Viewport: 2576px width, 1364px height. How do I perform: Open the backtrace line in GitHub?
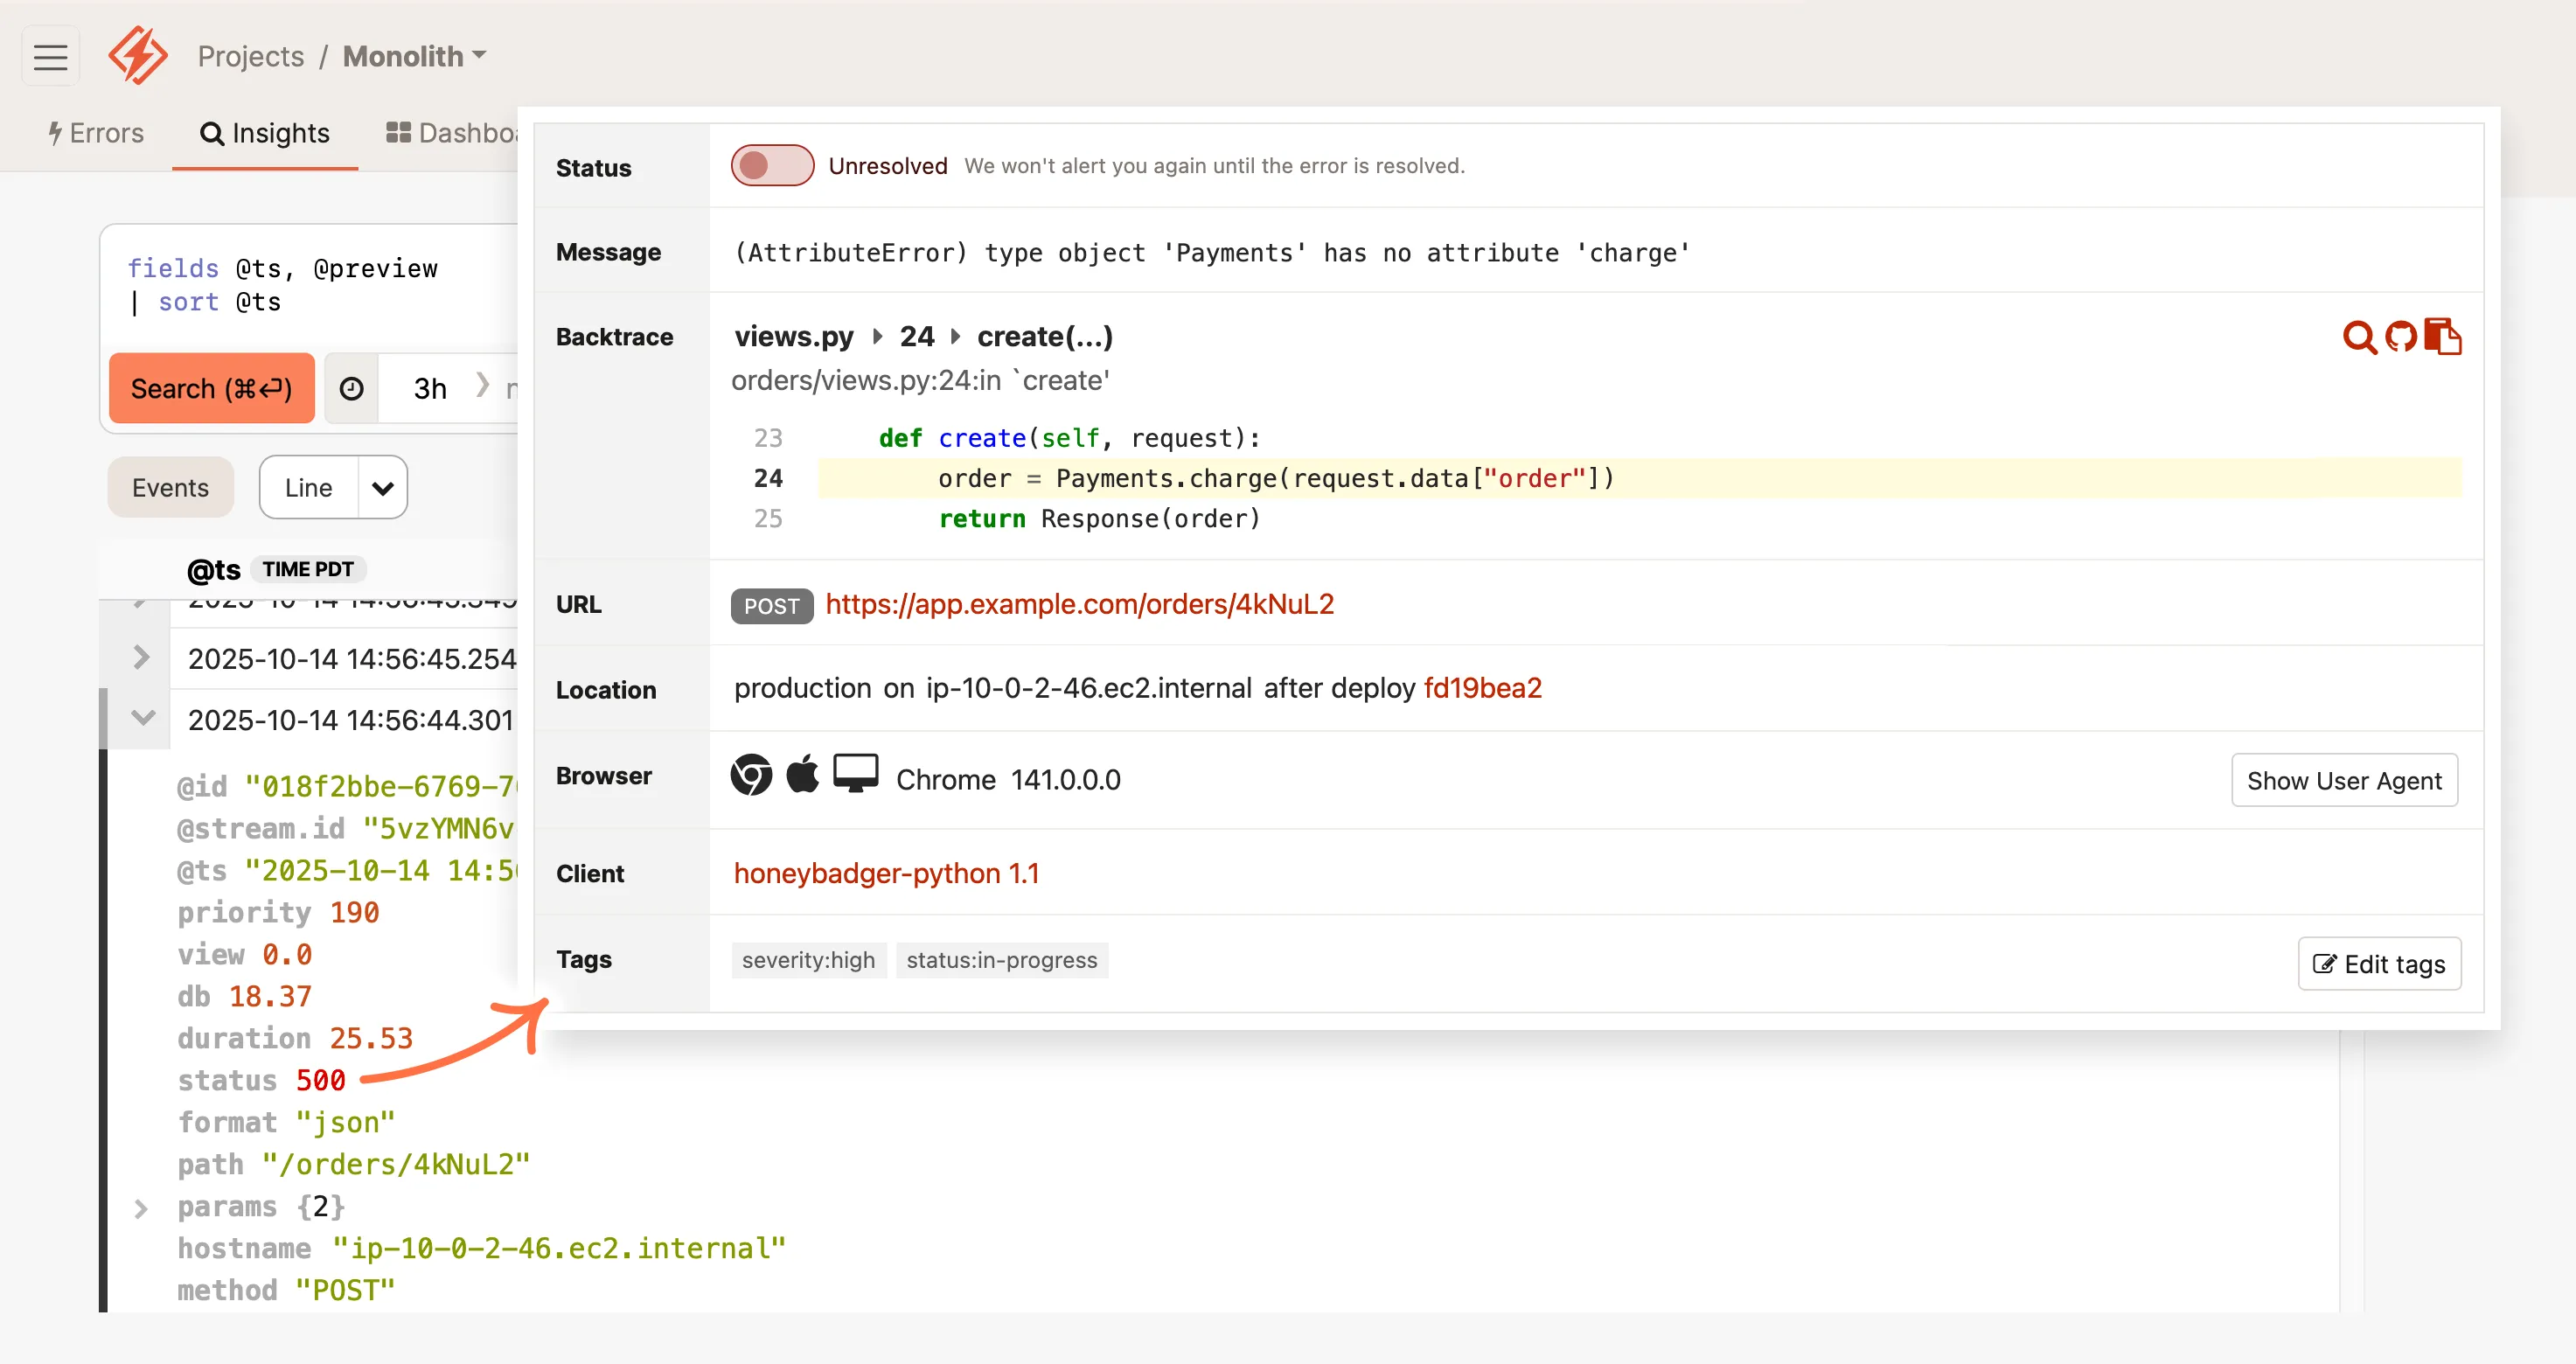click(x=2402, y=337)
